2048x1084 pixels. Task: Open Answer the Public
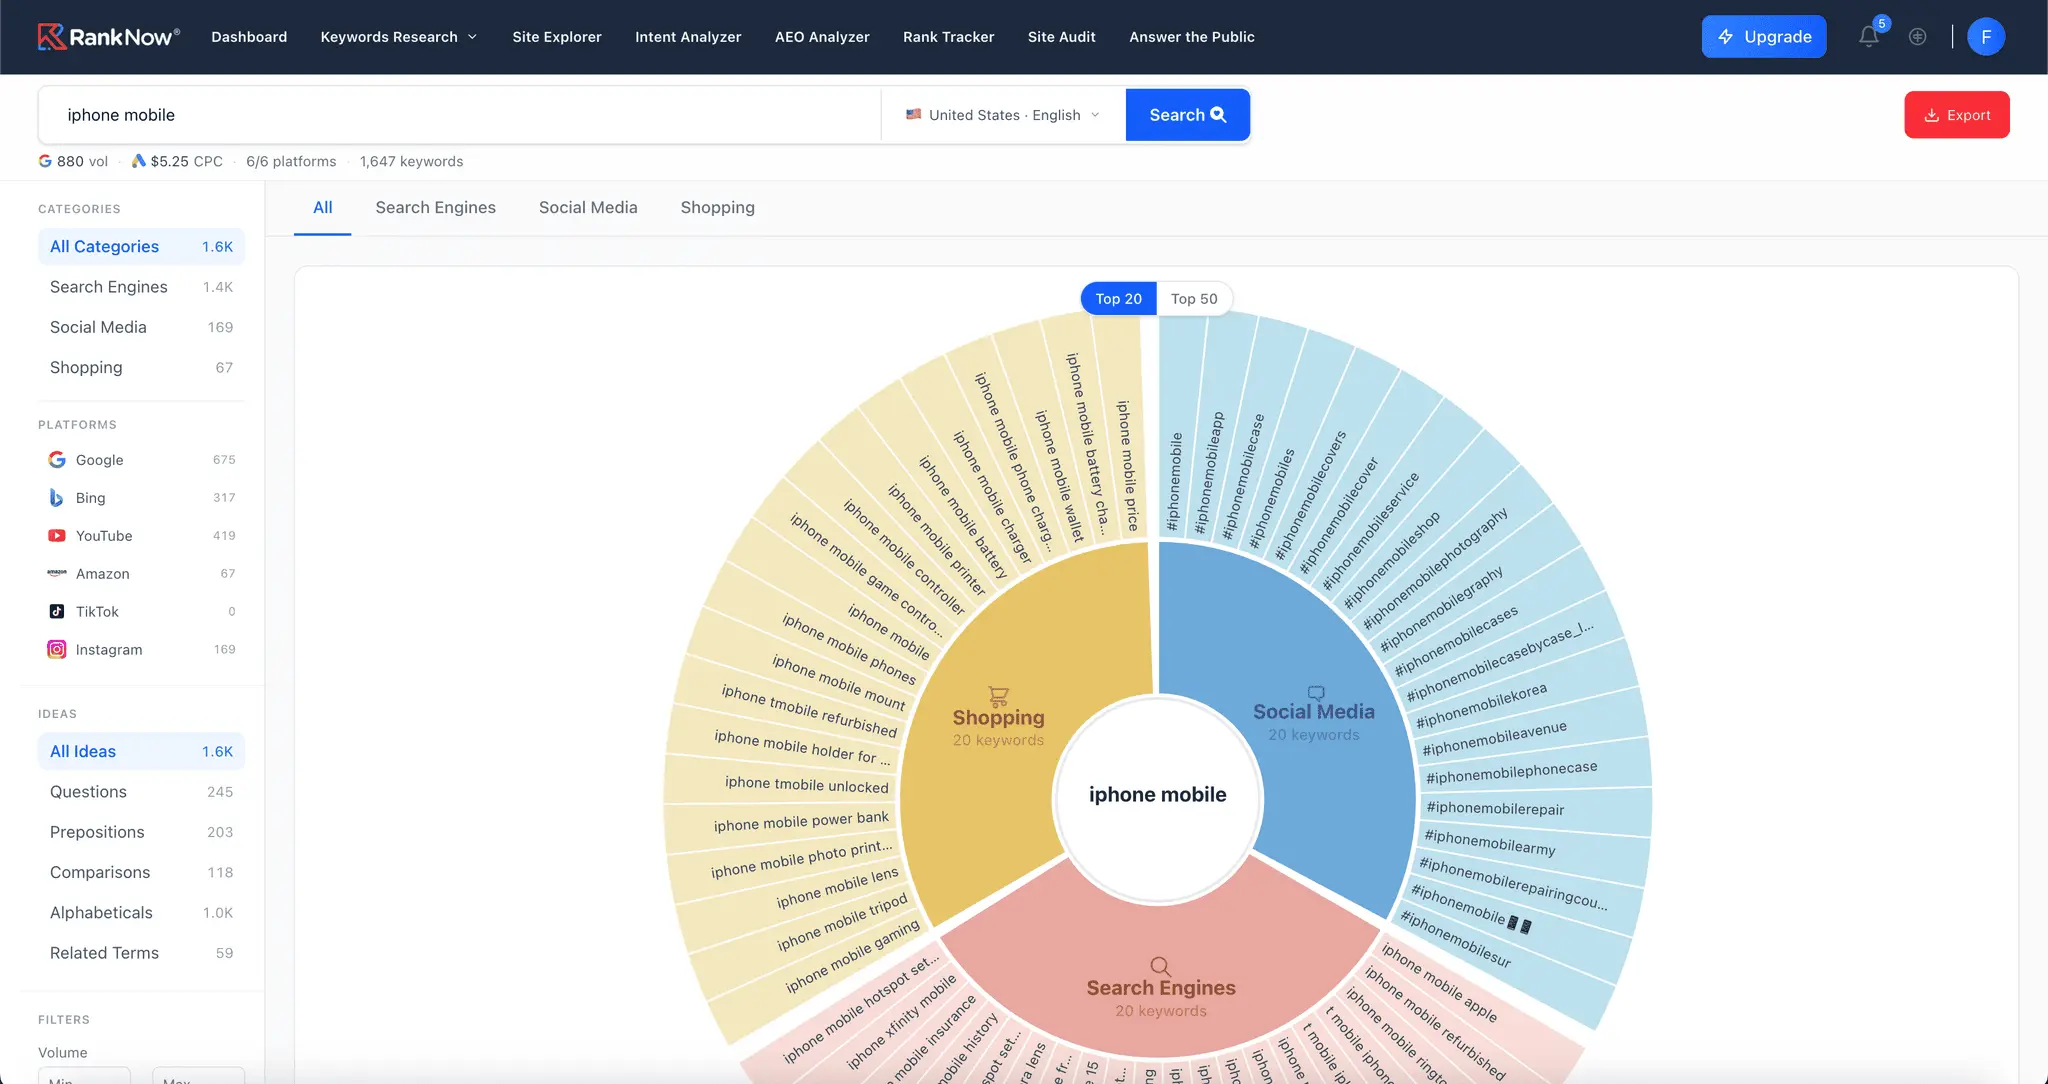click(1191, 37)
